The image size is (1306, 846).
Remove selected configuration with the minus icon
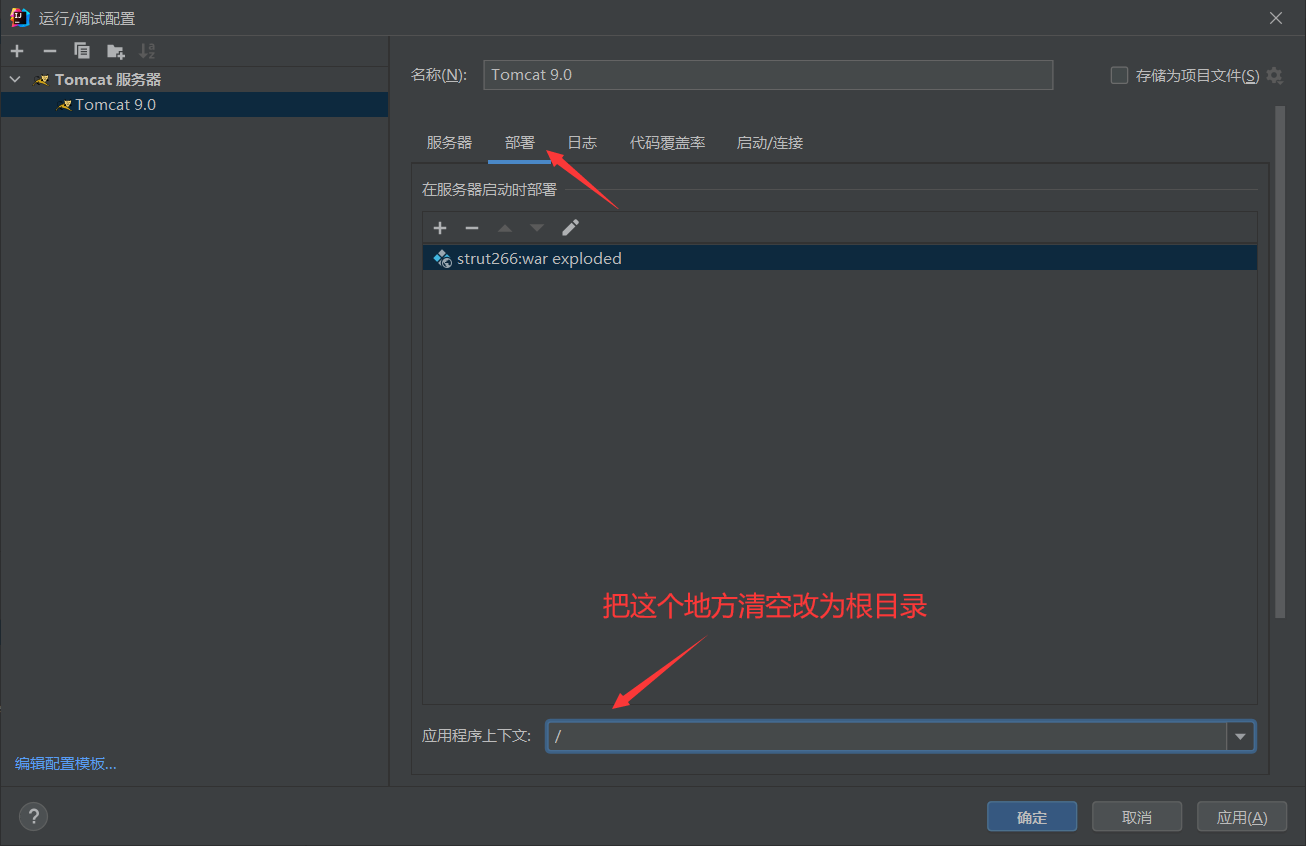[50, 51]
